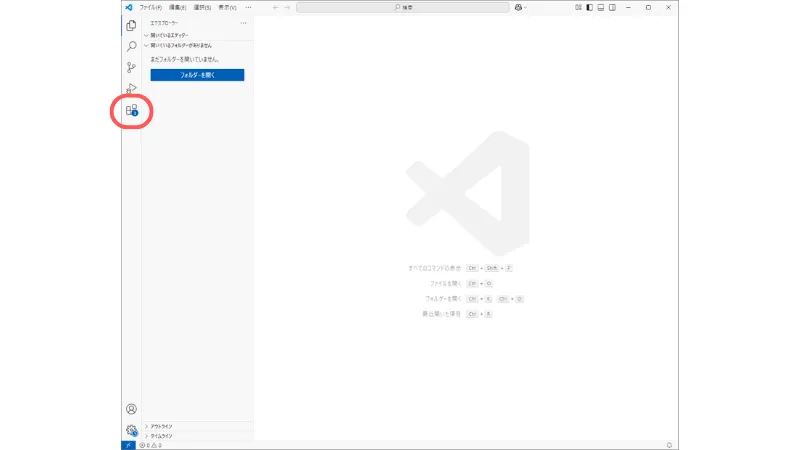Click errors and warnings count in status bar
800x450 pixels.
click(x=152, y=444)
